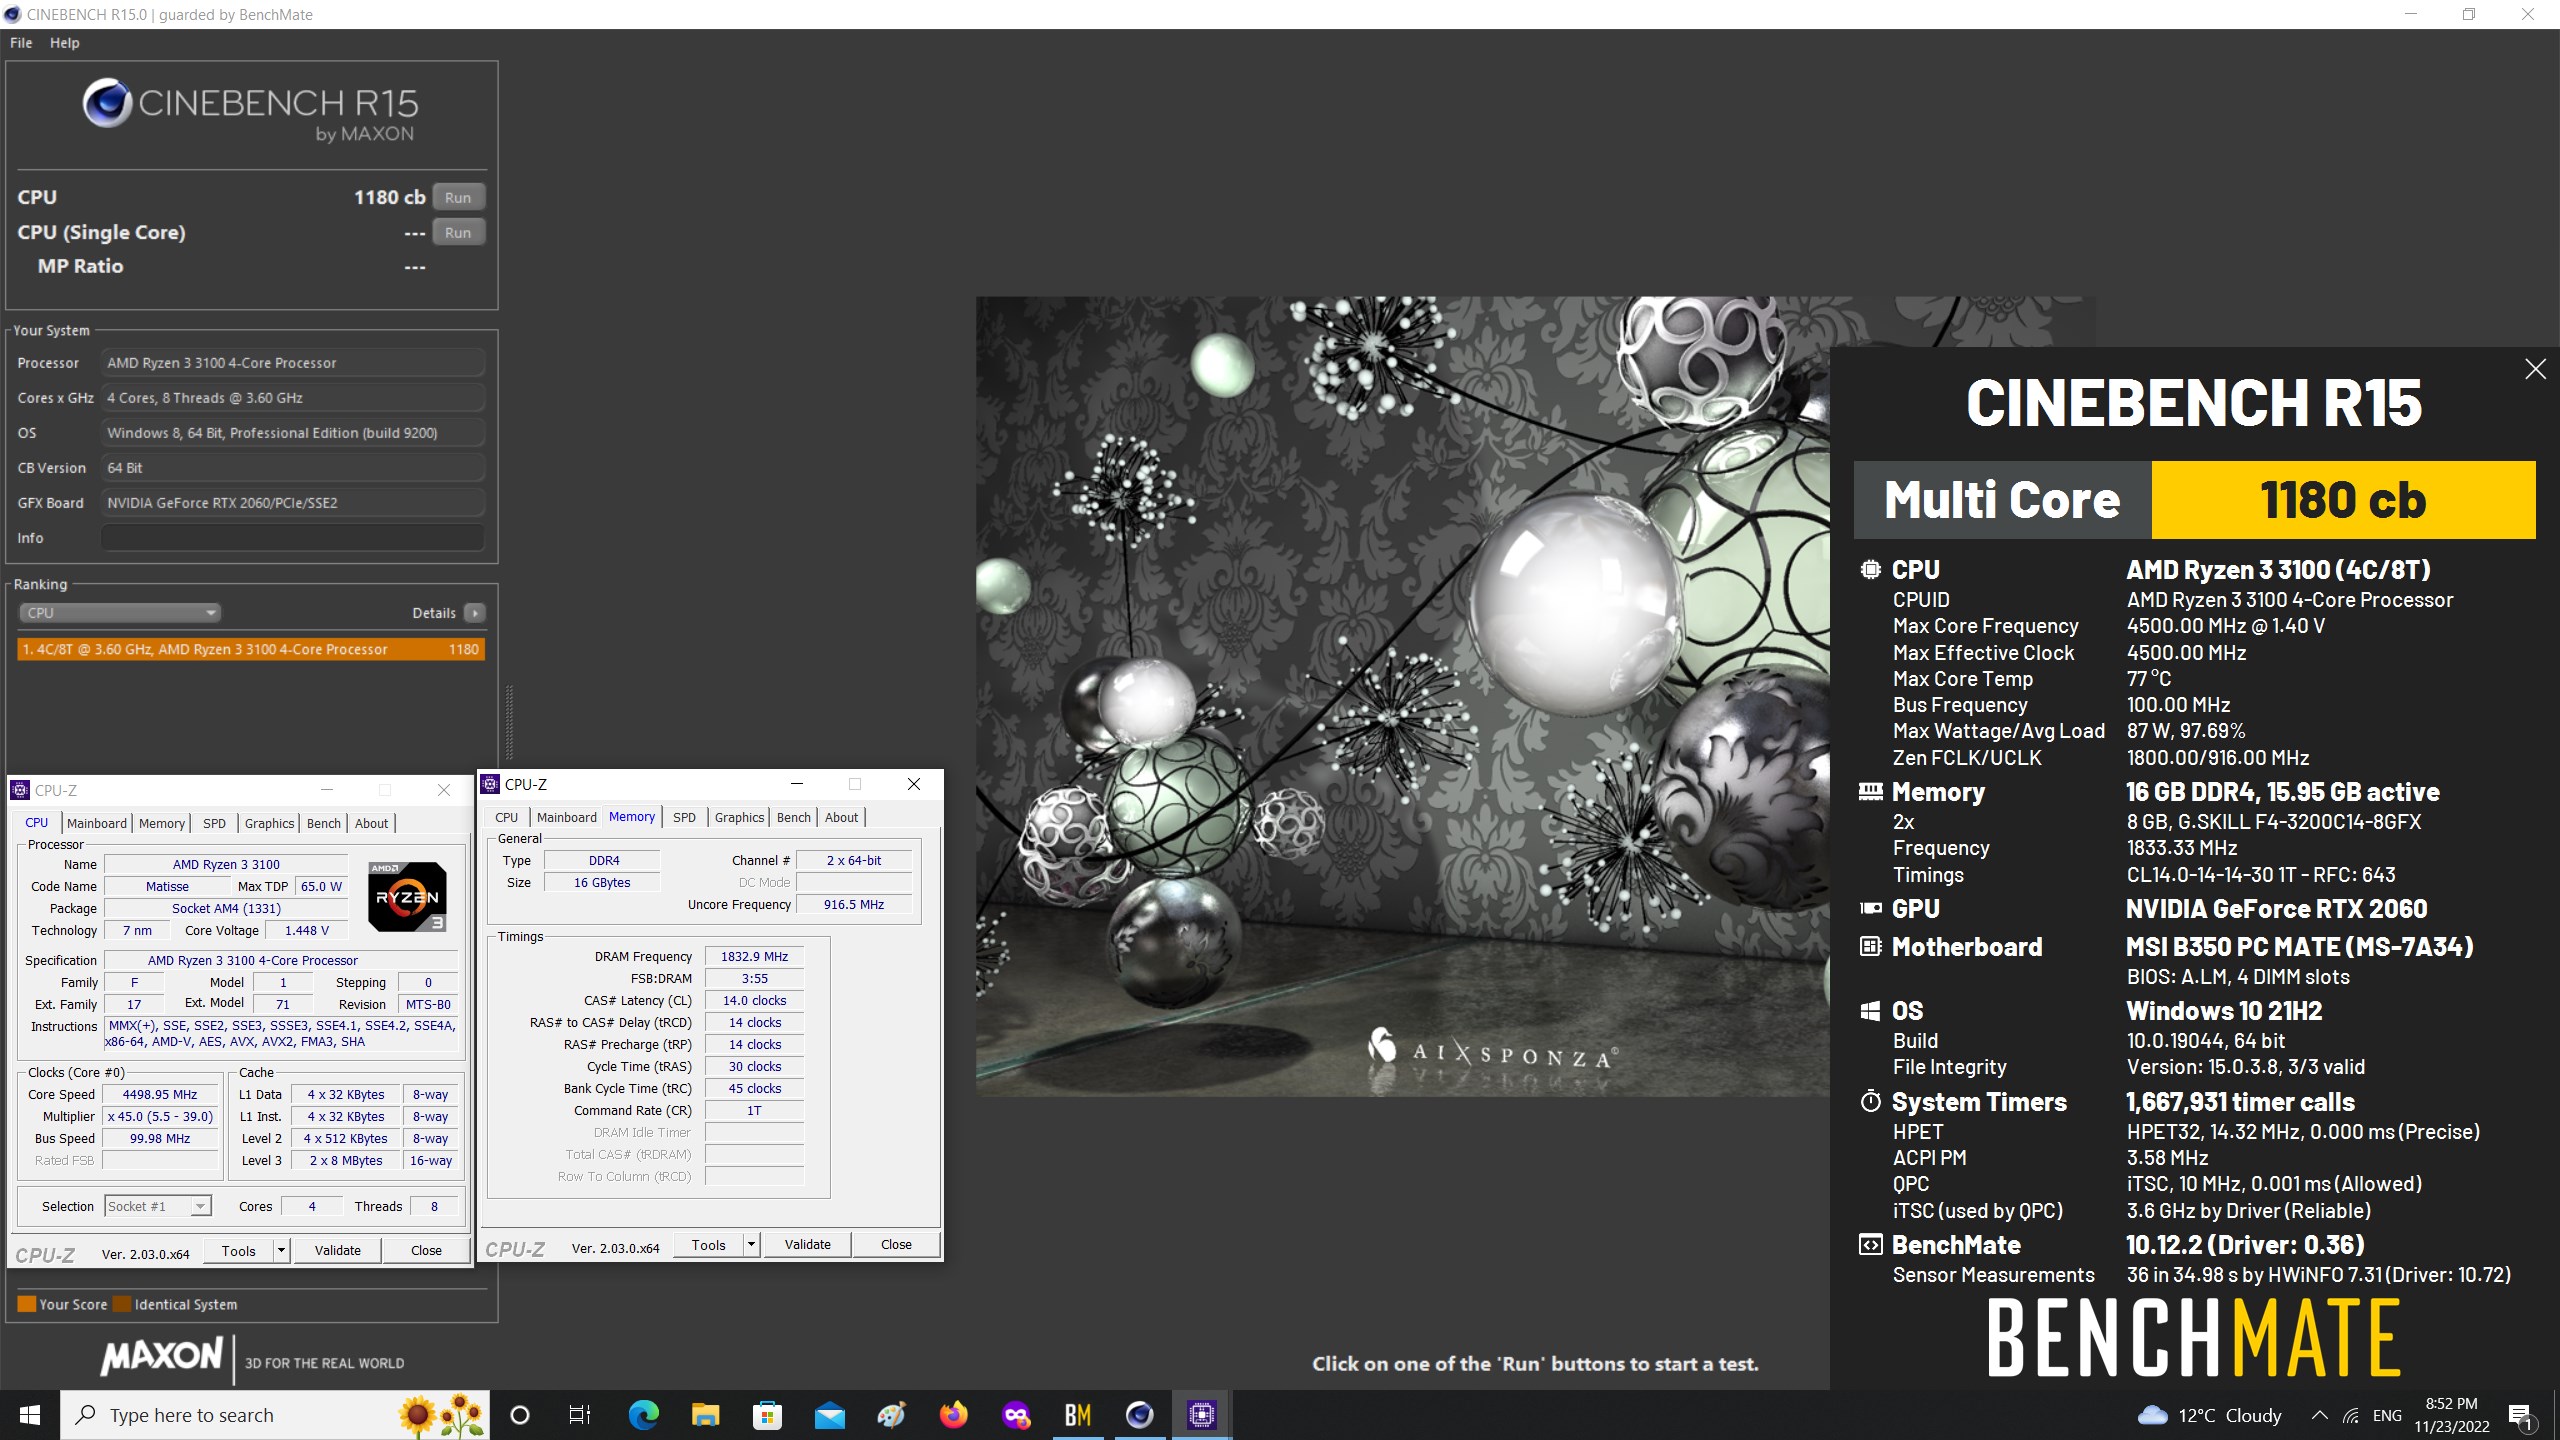Switch to Mainboard tab in left CPU-Z window

point(97,823)
